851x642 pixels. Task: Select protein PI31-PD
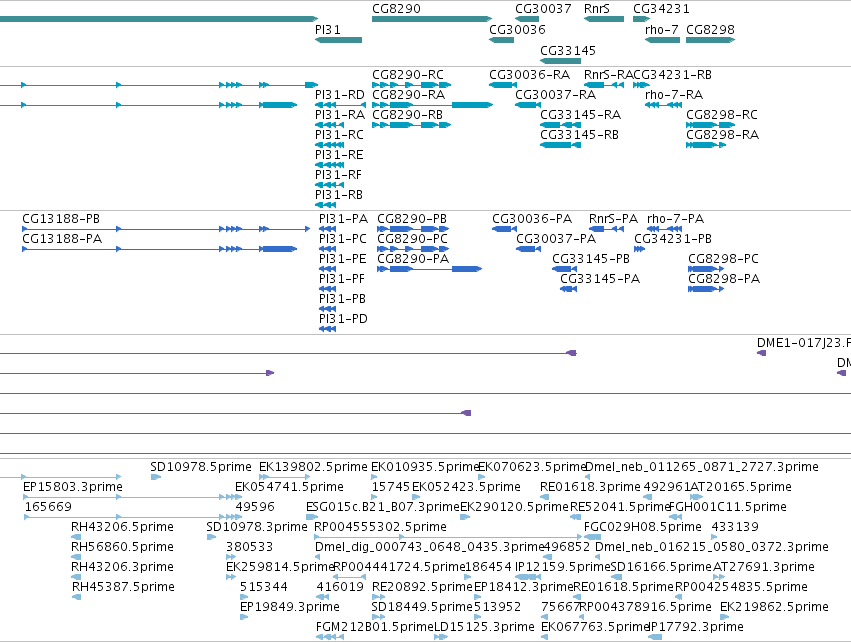(x=328, y=329)
